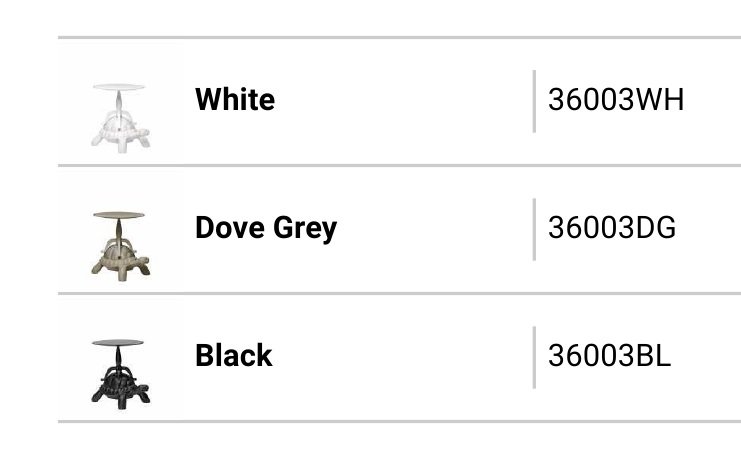Screen dimensions: 741x469
Task: Click the vertical divider in the White row
Action: 534,101
